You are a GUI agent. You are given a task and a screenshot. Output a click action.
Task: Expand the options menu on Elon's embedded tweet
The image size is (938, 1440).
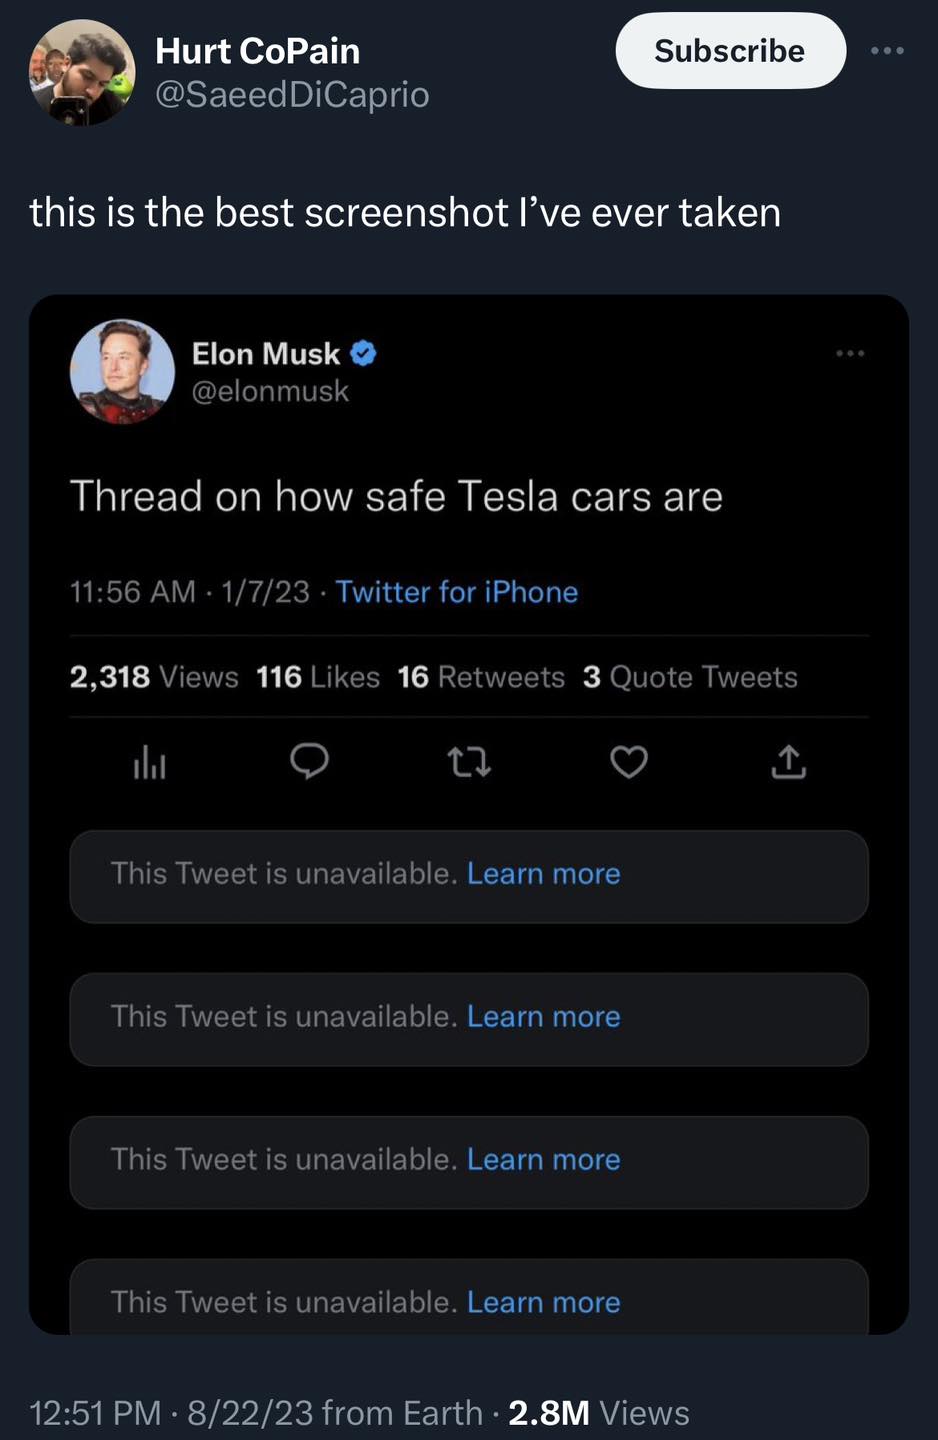coord(850,353)
